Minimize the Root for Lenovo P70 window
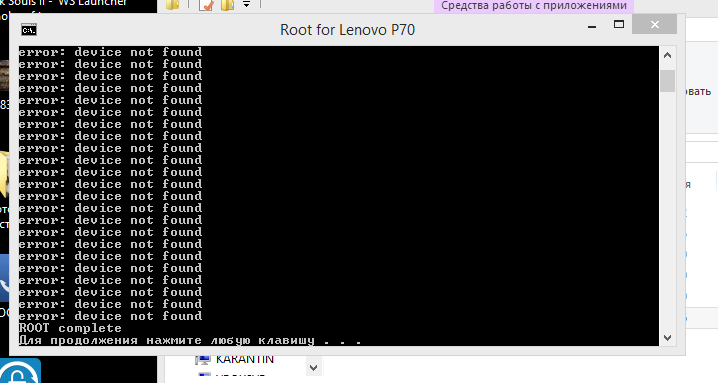The height and width of the screenshot is (383, 718). pos(592,25)
